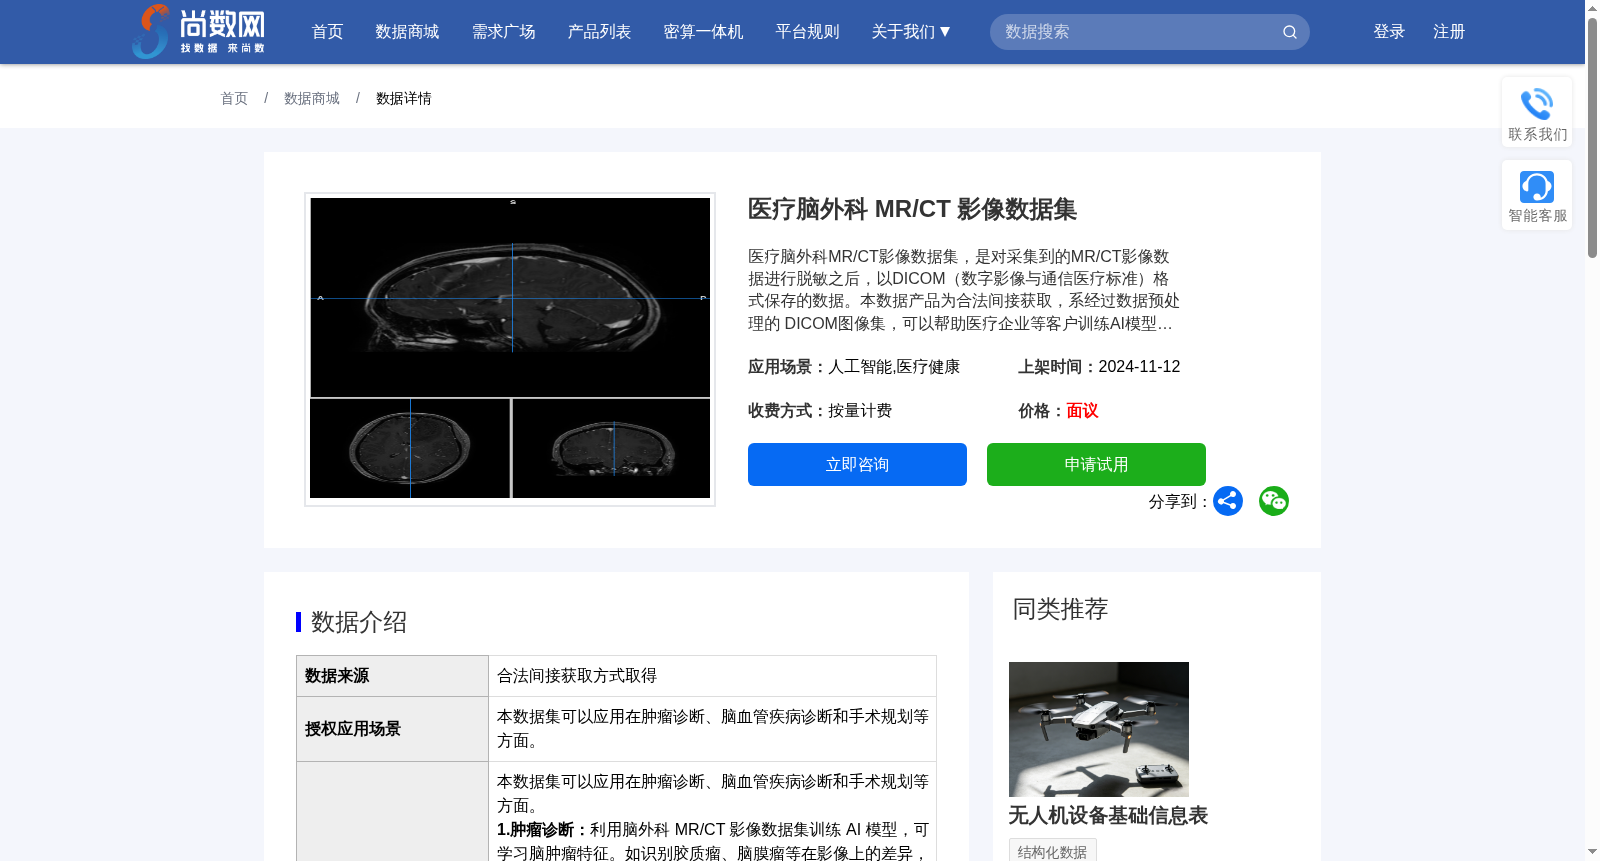Click the 结构化数据 tag
Viewport: 1600px width, 861px height.
(1053, 851)
